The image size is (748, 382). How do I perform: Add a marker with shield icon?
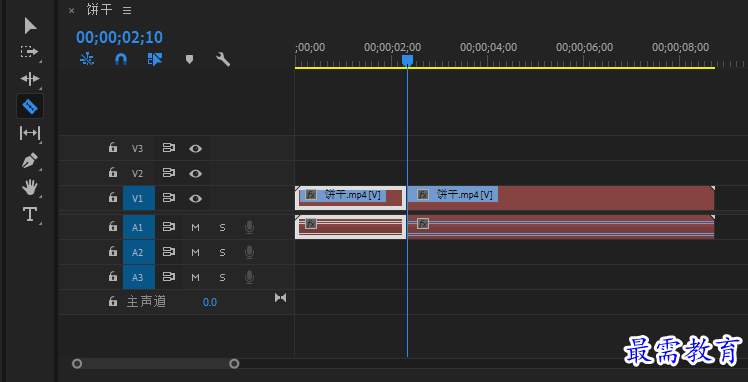189,59
